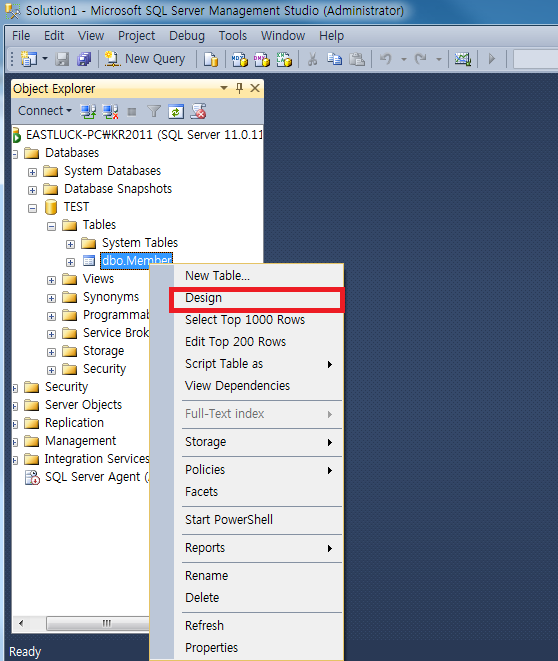Click the Refresh icon in Object Explorer
Screen dimensions: 558x661
pos(176,111)
